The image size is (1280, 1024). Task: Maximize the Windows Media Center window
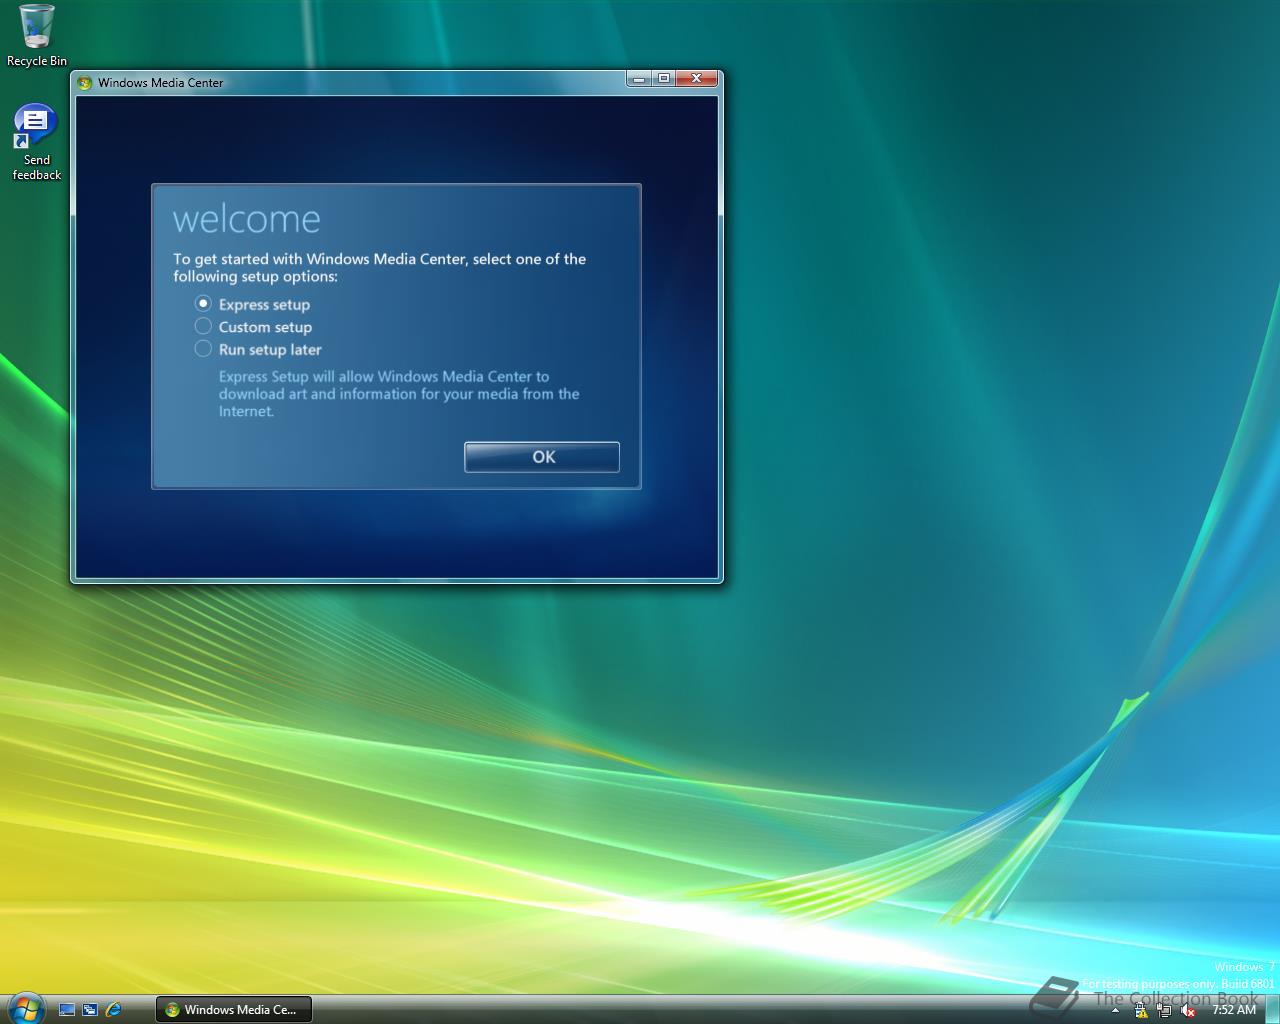tap(664, 78)
